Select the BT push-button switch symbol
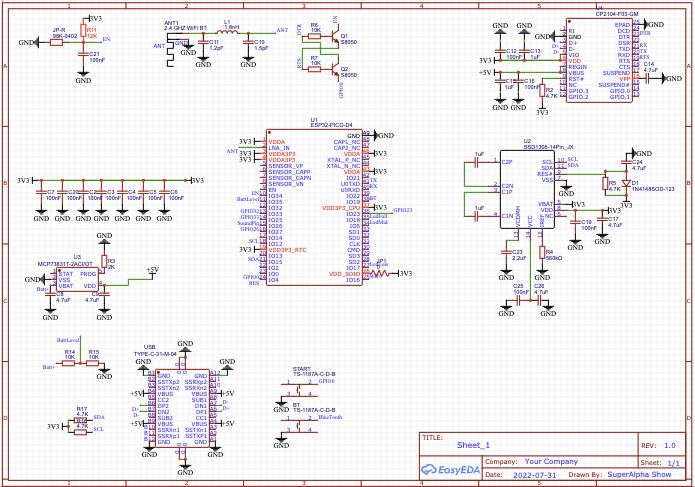This screenshot has width=695, height=487. 299,424
